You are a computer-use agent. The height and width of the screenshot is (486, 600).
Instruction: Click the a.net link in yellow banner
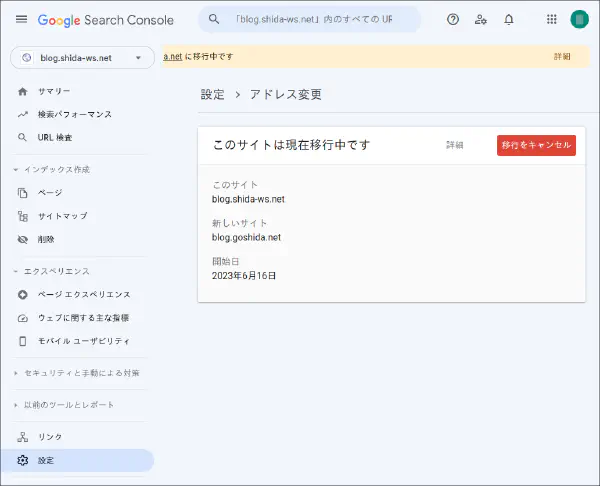tap(173, 57)
